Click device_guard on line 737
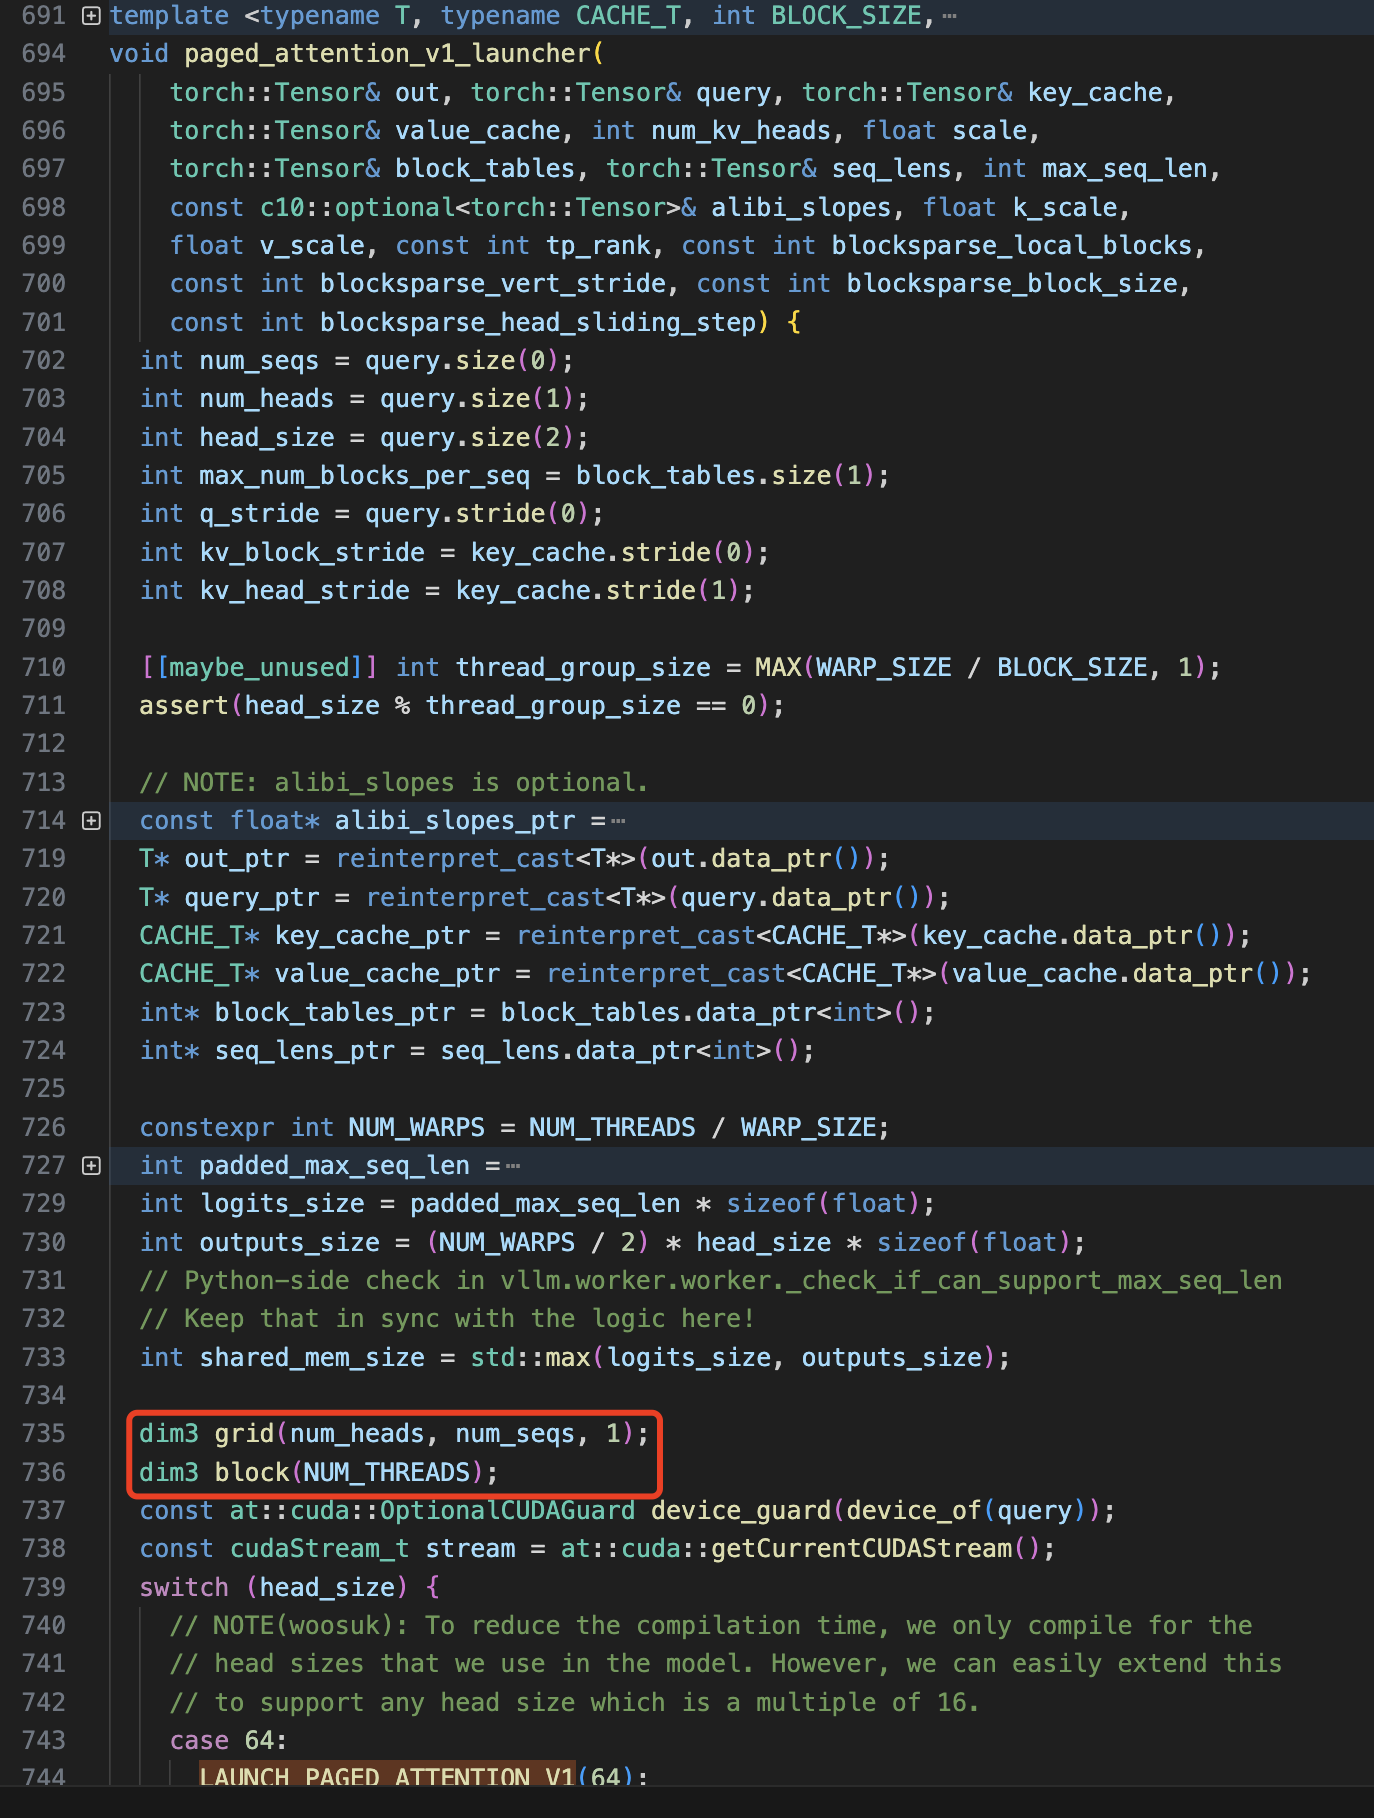 [x=741, y=1510]
